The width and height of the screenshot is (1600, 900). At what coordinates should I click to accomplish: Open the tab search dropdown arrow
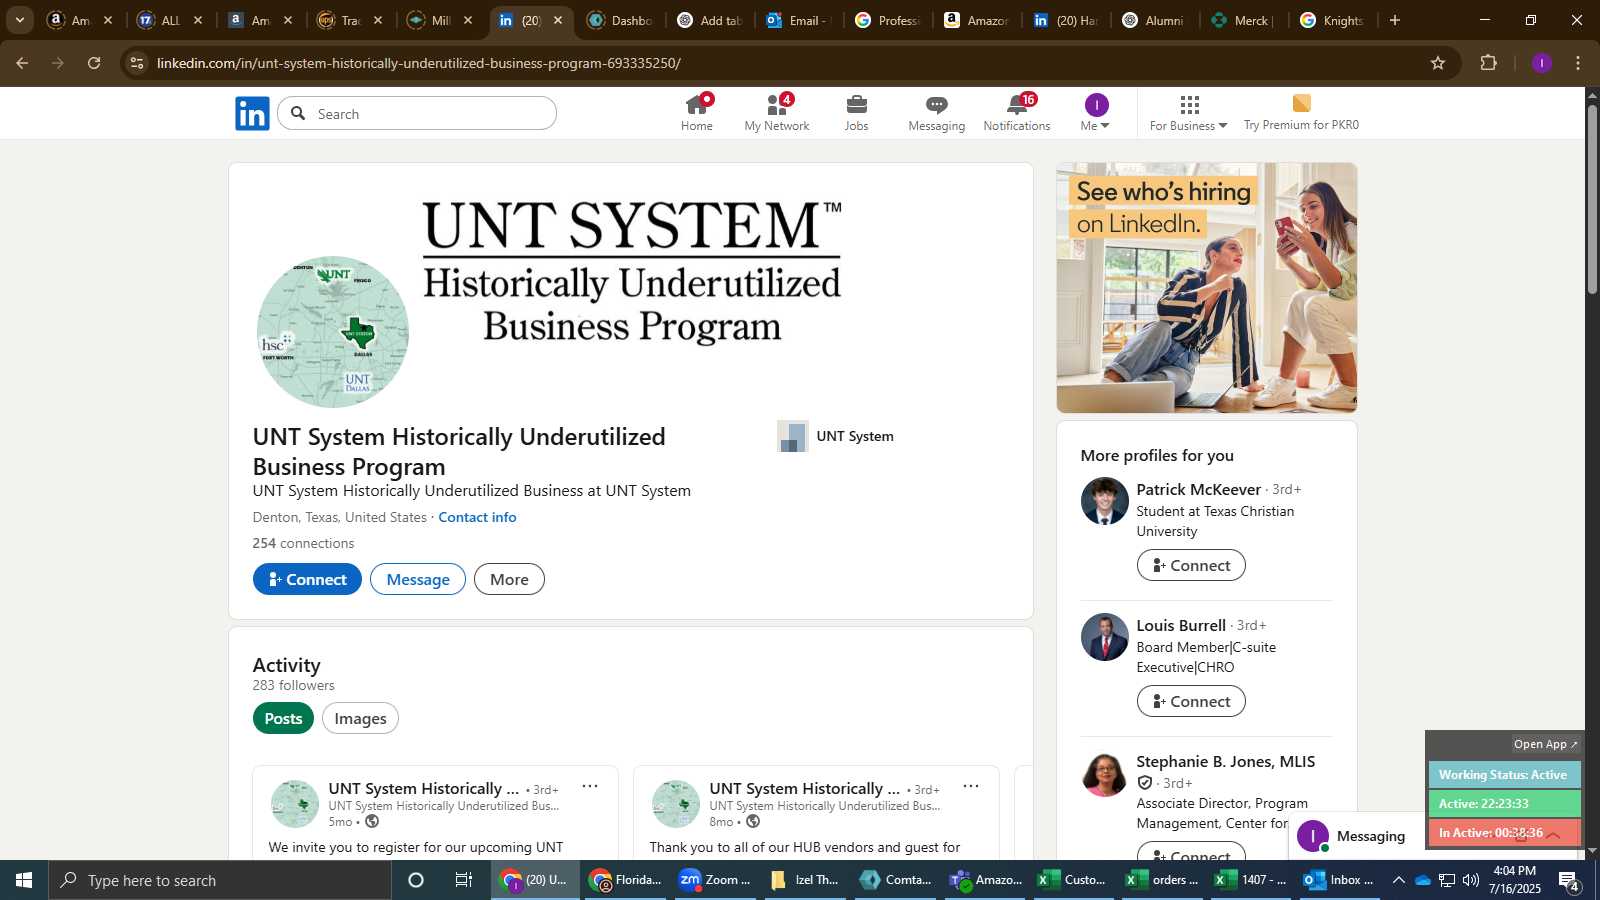pyautogui.click(x=19, y=20)
